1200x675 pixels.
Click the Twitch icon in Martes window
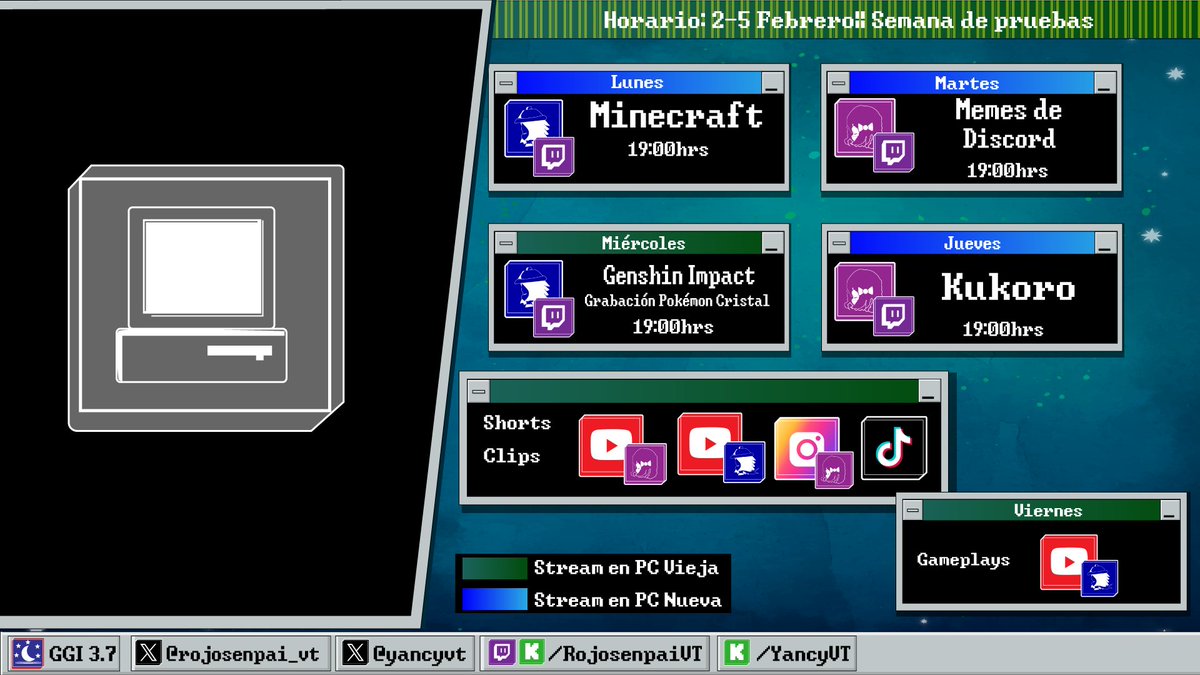click(894, 153)
